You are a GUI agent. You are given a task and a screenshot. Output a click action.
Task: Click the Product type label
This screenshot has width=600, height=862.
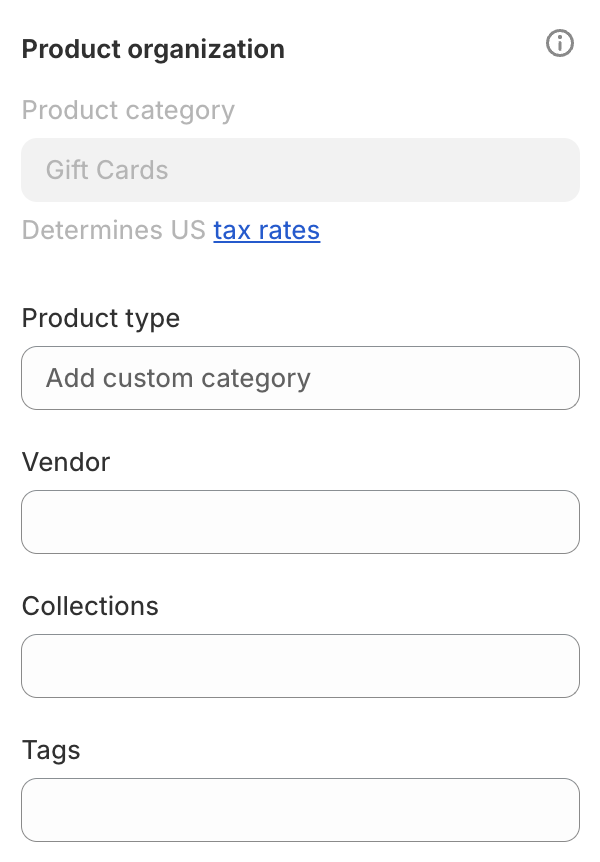click(101, 318)
